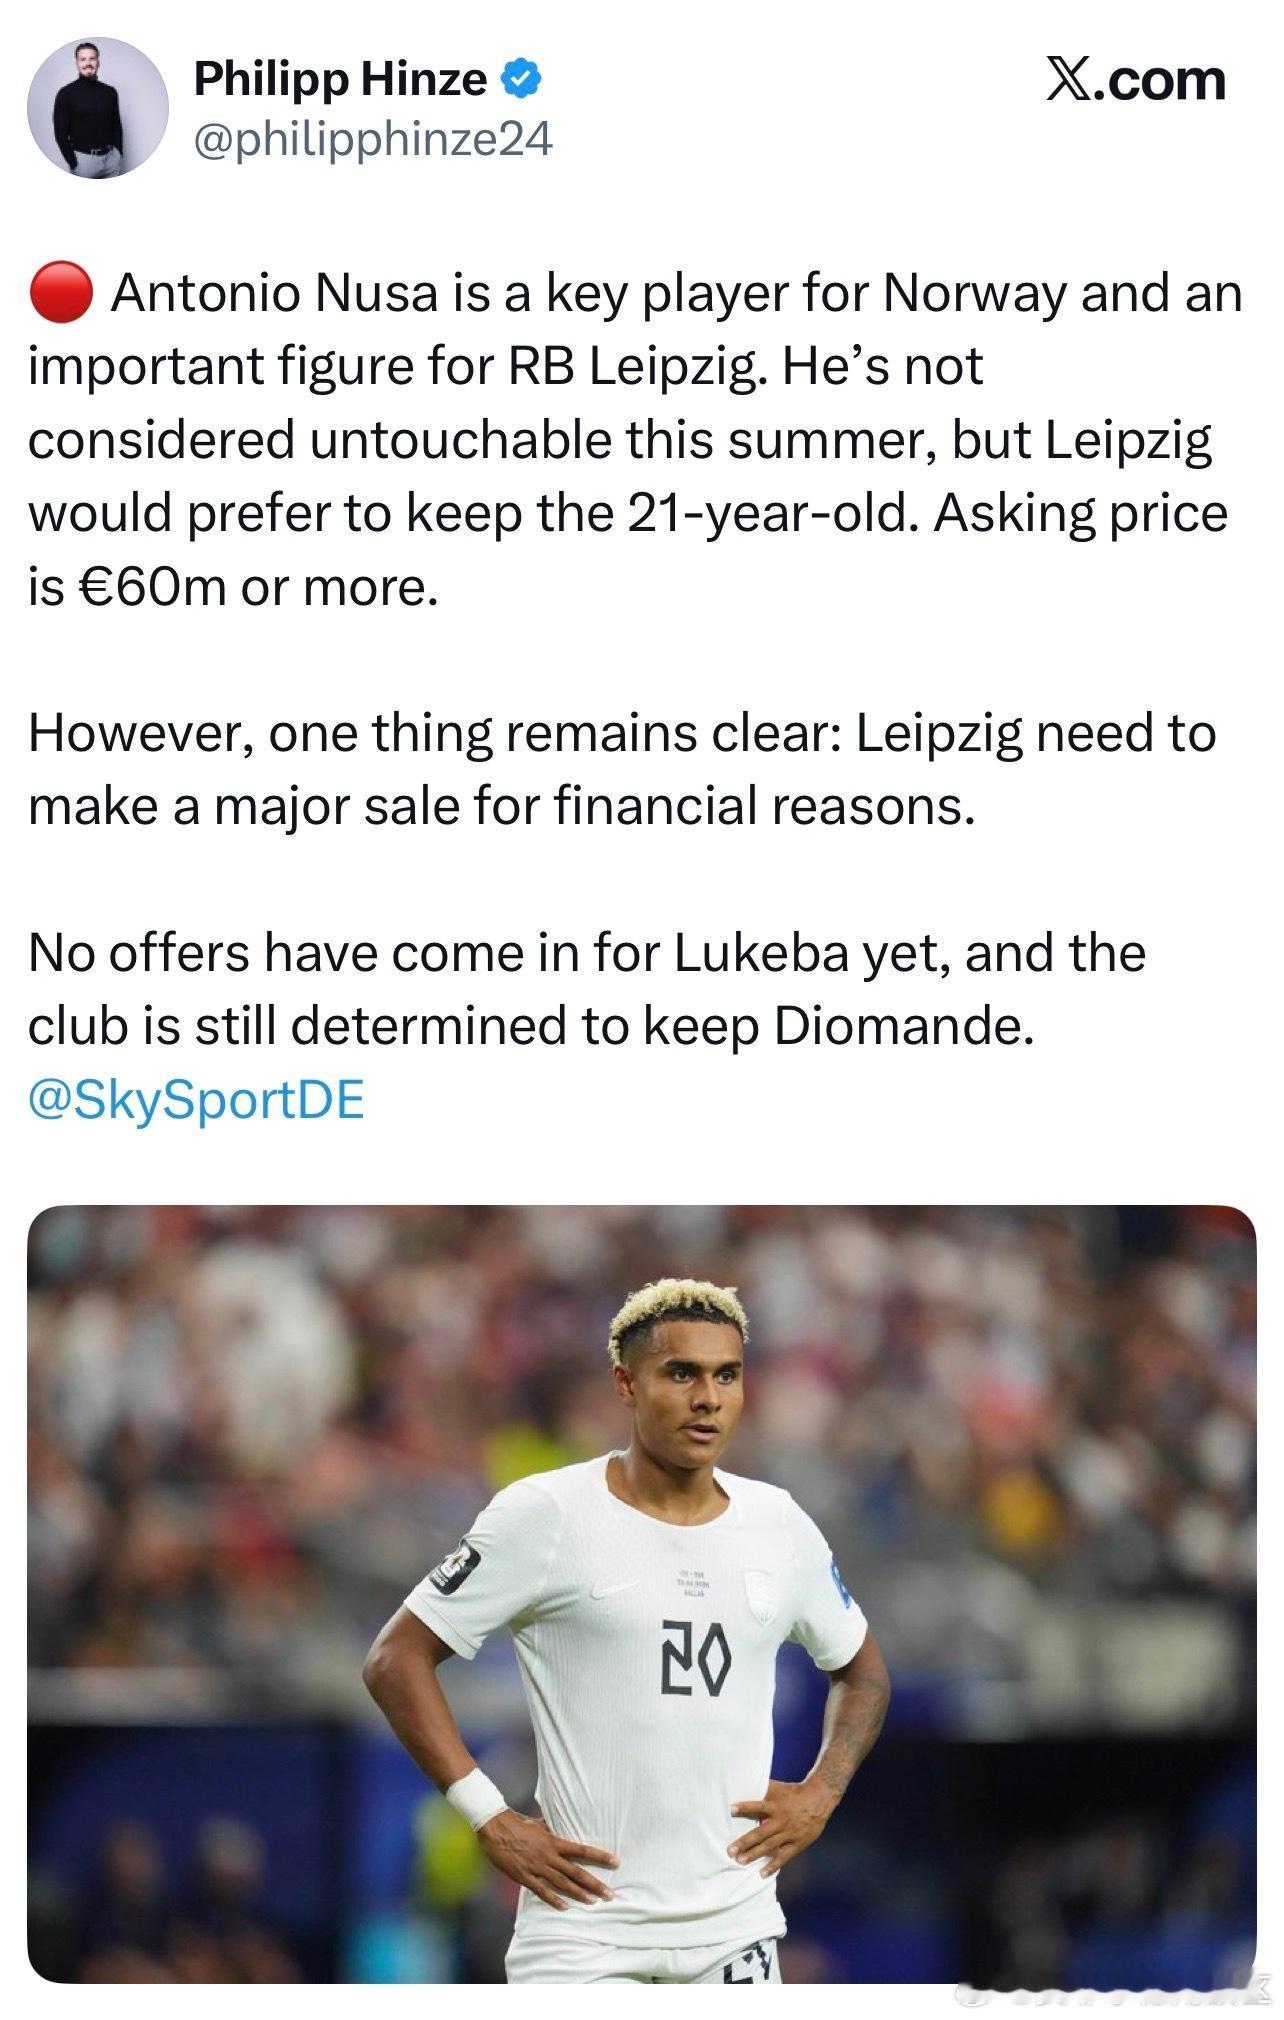This screenshot has height=2020, width=1284.
Task: Click the white wristband on the player
Action: click(x=476, y=1799)
